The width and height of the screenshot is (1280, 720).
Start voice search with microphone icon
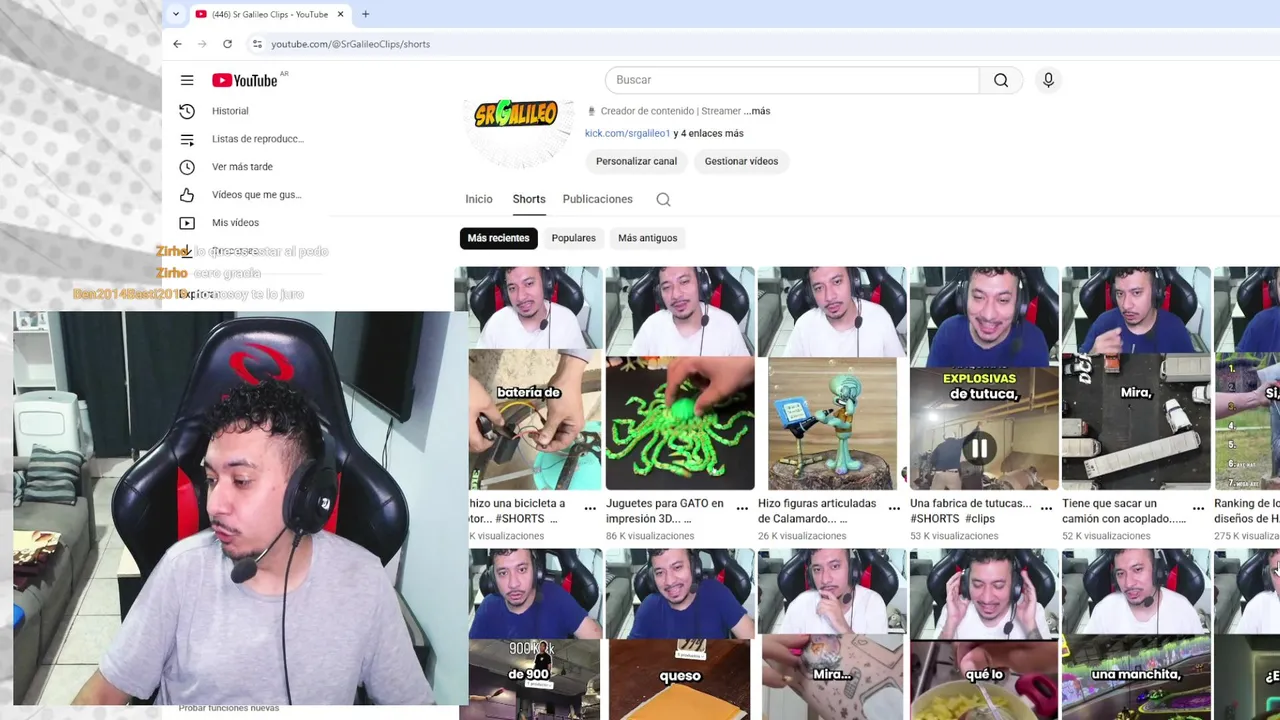coord(1048,80)
